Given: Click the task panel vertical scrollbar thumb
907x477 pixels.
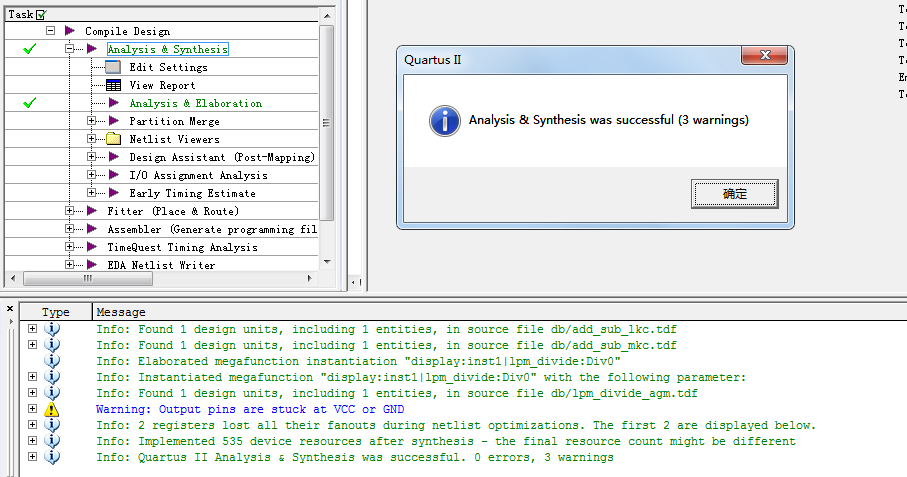Looking at the screenshot, I should (326, 123).
